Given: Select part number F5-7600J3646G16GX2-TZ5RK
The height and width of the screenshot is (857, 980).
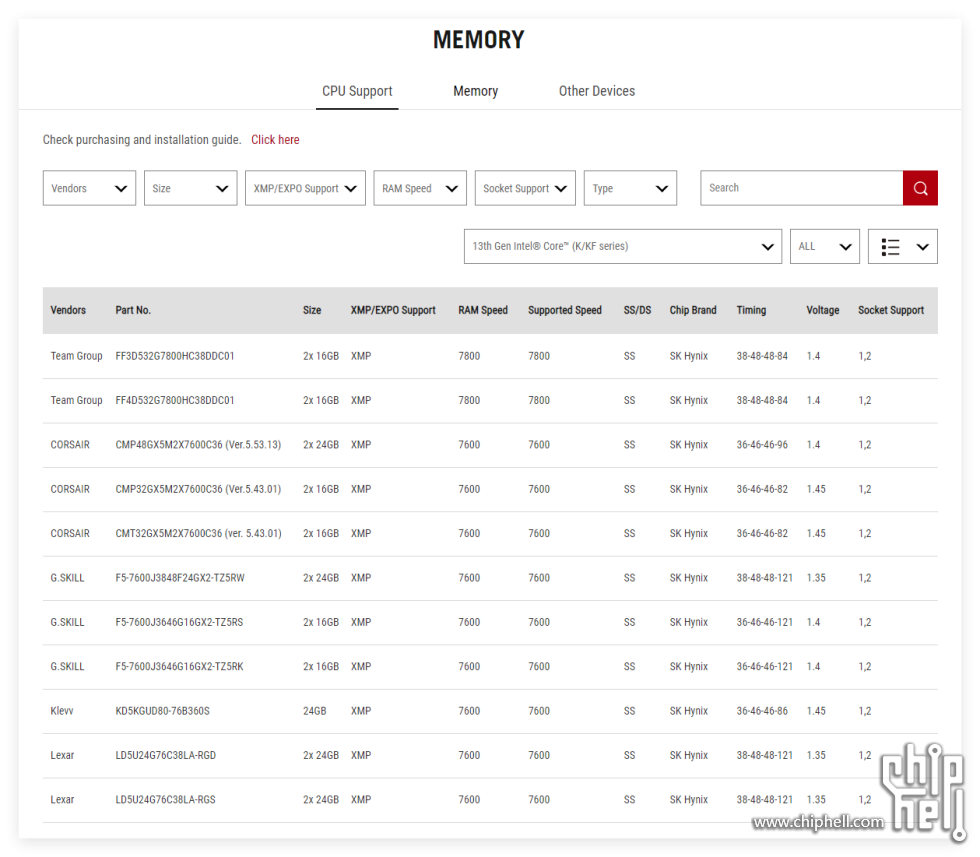Looking at the screenshot, I should (x=179, y=666).
